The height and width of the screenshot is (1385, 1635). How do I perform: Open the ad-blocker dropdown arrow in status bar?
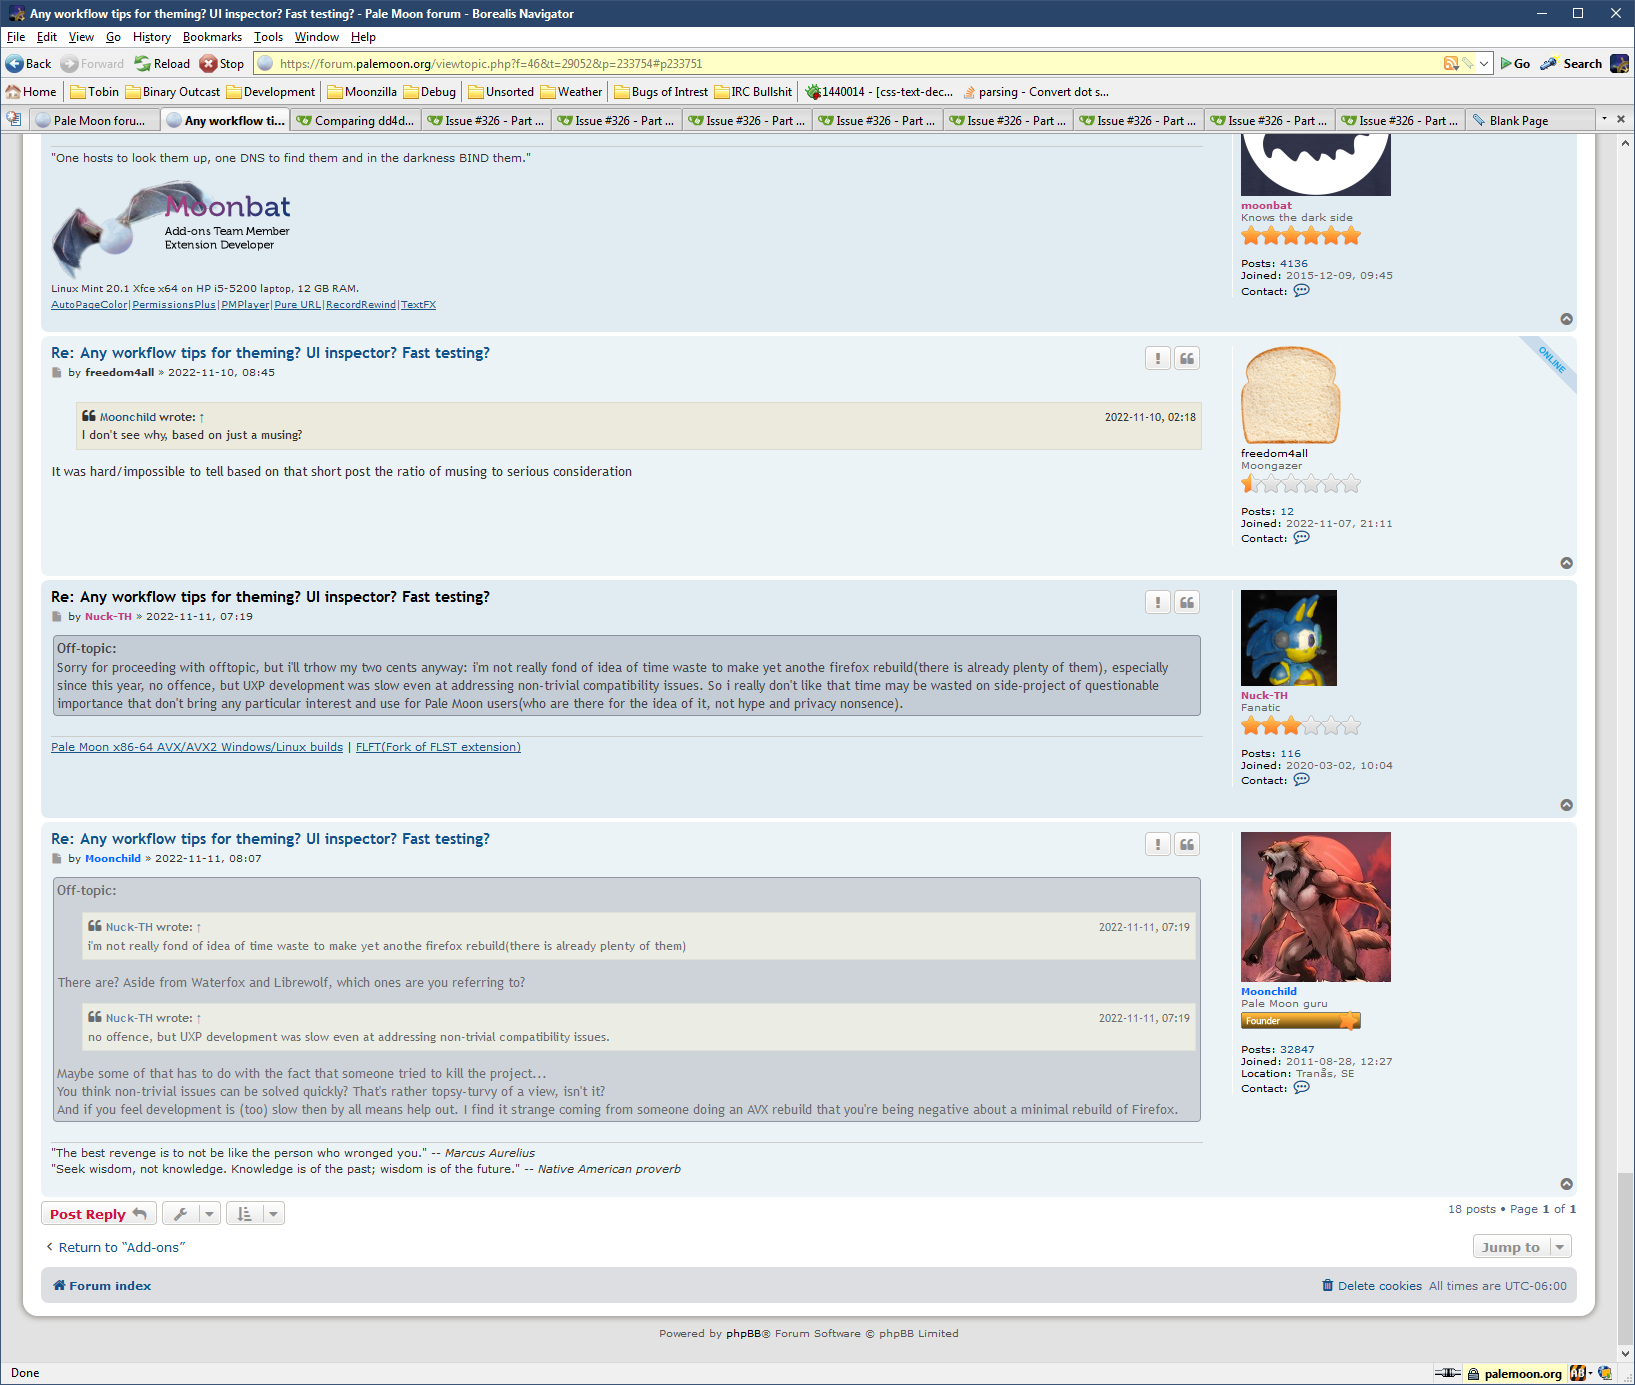pyautogui.click(x=1590, y=1373)
